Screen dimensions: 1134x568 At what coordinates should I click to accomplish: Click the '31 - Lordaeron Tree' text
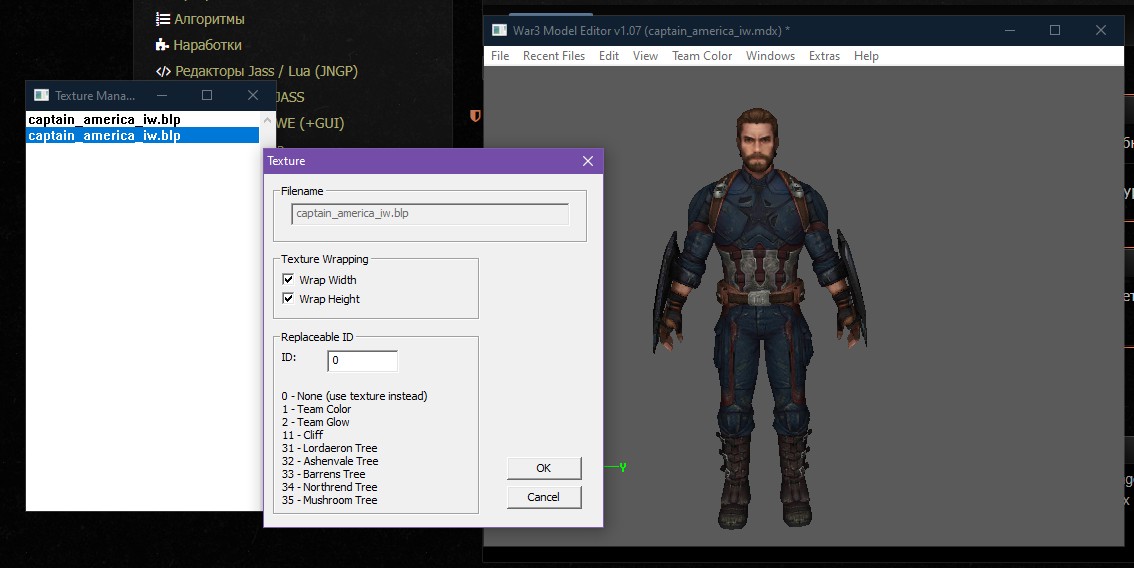click(330, 448)
